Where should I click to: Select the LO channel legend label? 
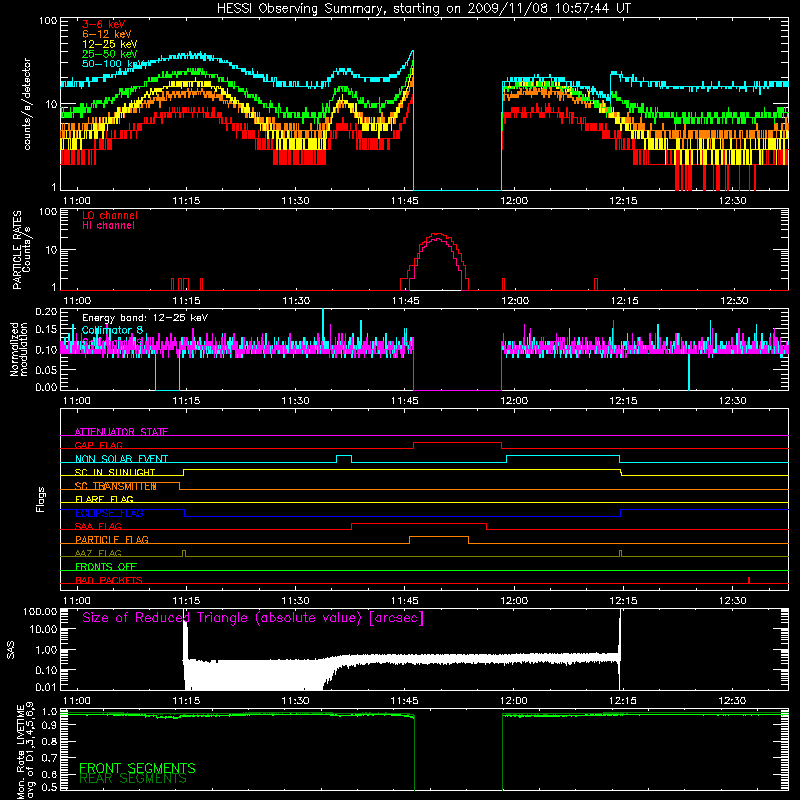[x=110, y=215]
